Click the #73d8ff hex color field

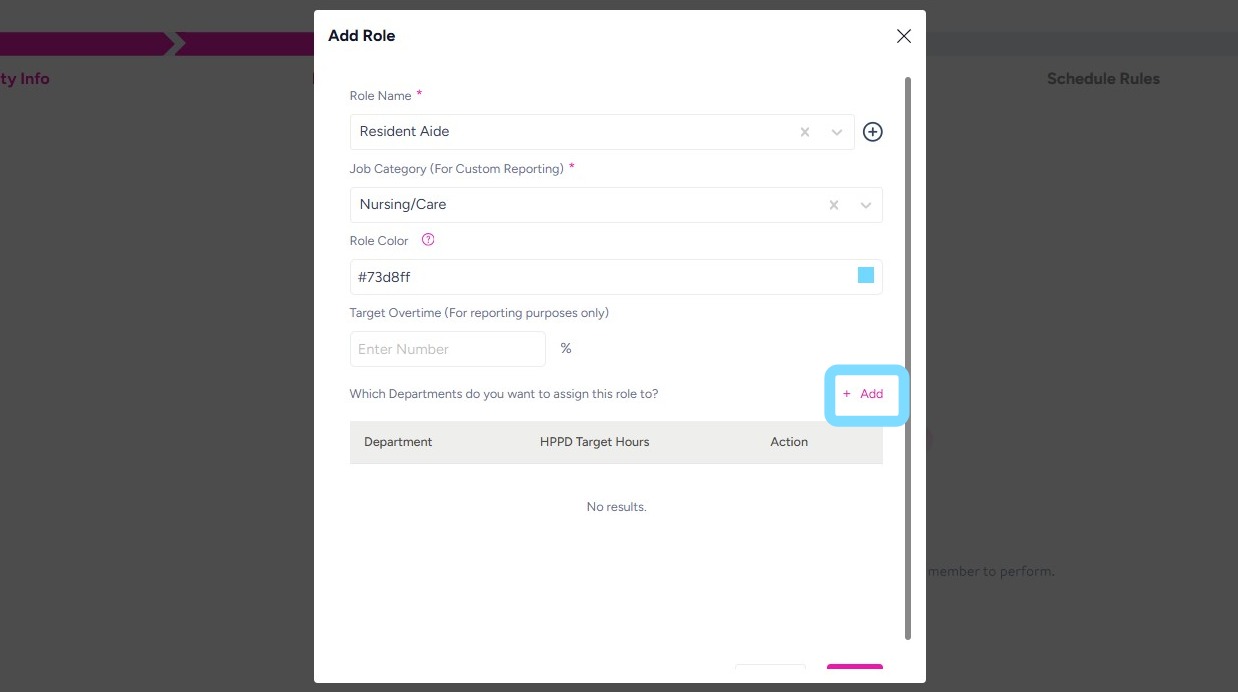point(600,277)
